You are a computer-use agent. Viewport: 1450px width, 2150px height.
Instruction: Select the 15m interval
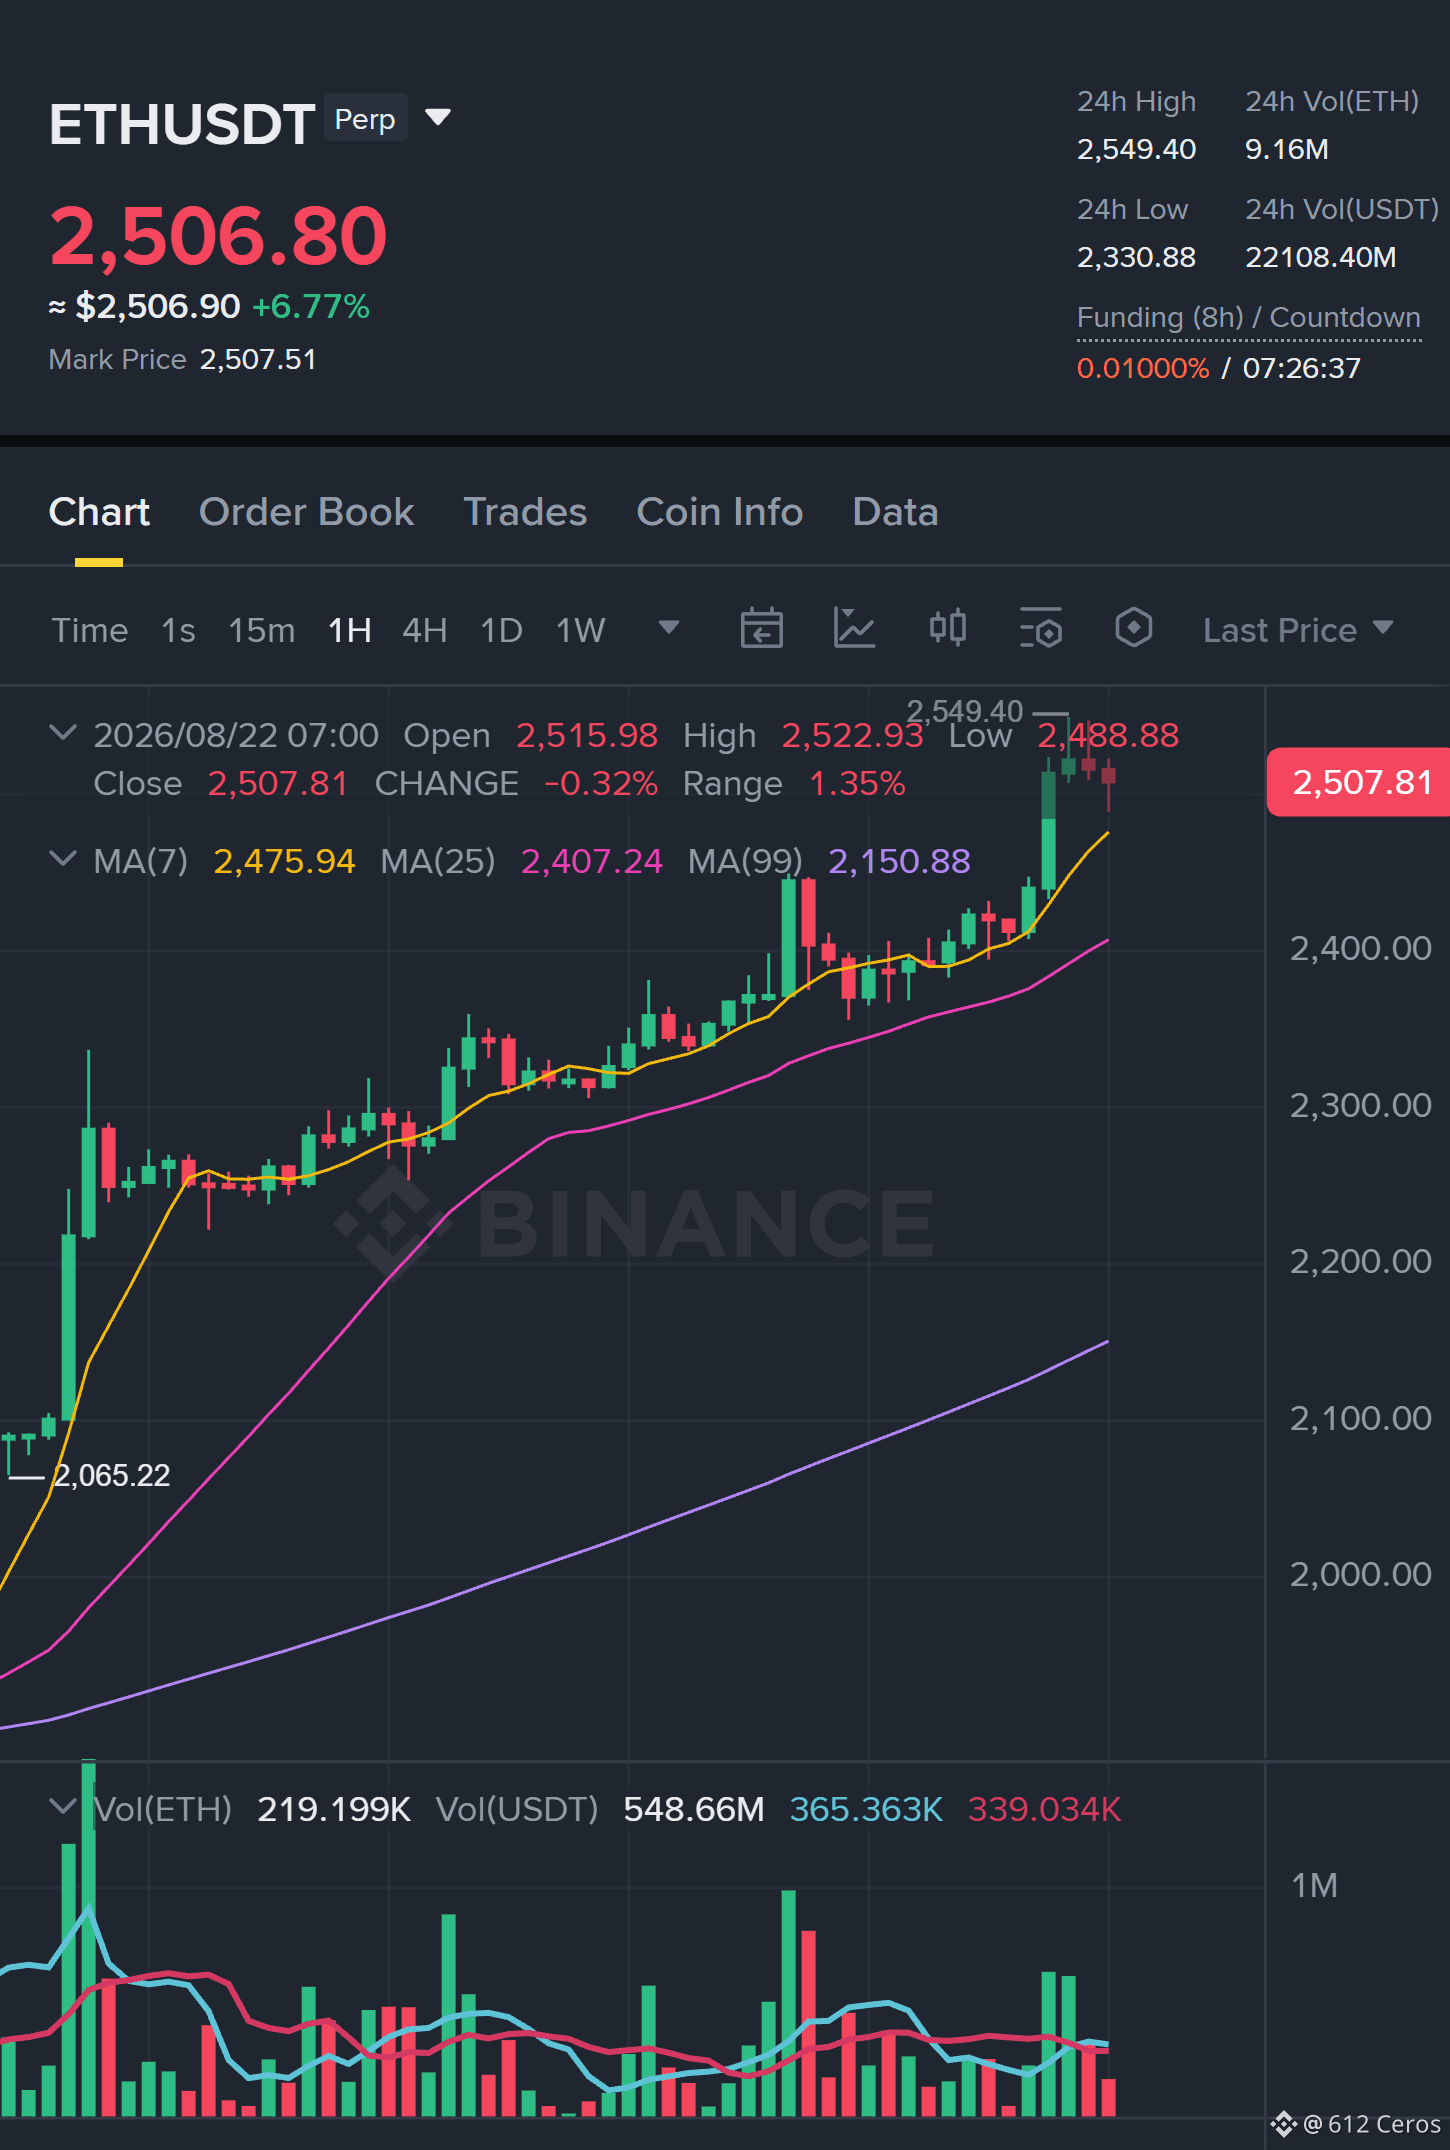262,630
